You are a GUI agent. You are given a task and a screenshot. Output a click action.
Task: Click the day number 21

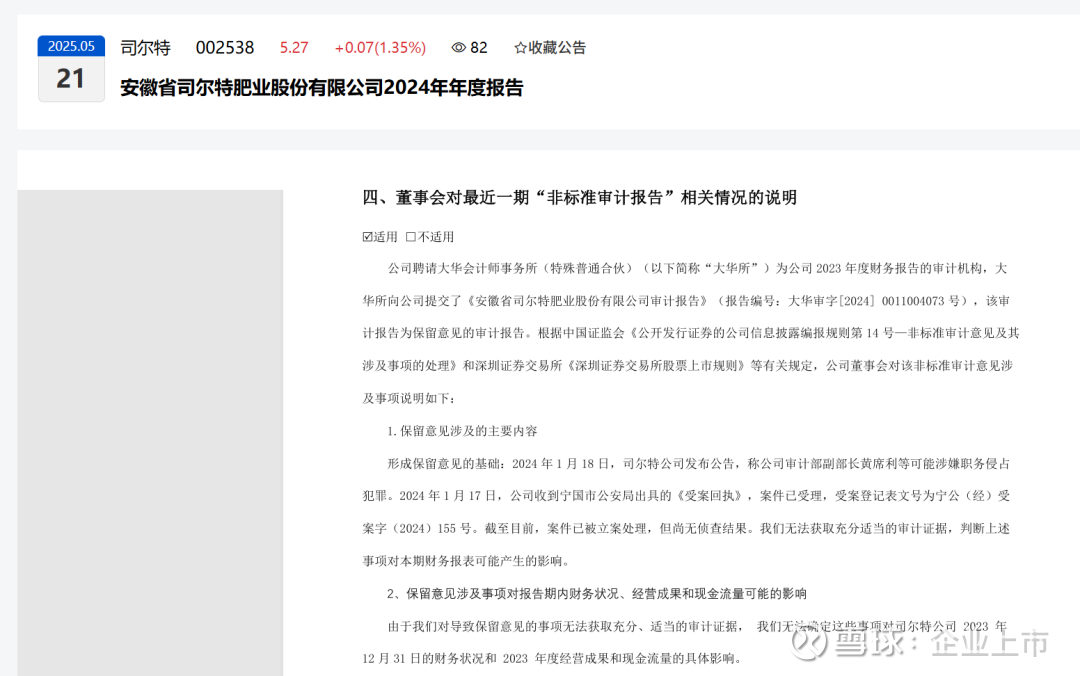pos(70,79)
